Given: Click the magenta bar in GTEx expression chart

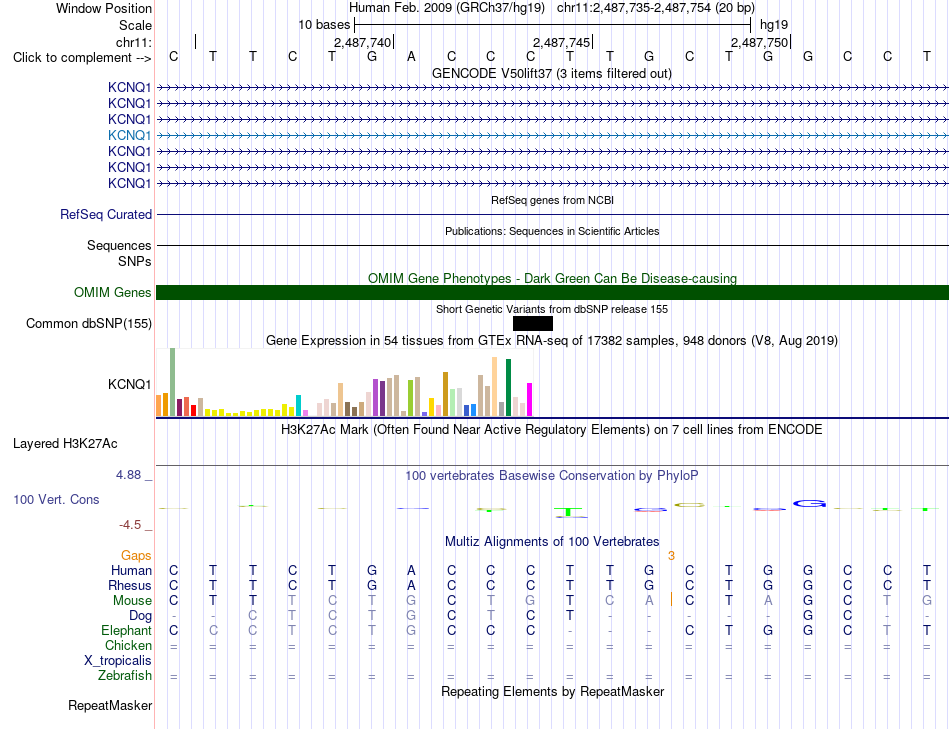Looking at the screenshot, I should 529,399.
